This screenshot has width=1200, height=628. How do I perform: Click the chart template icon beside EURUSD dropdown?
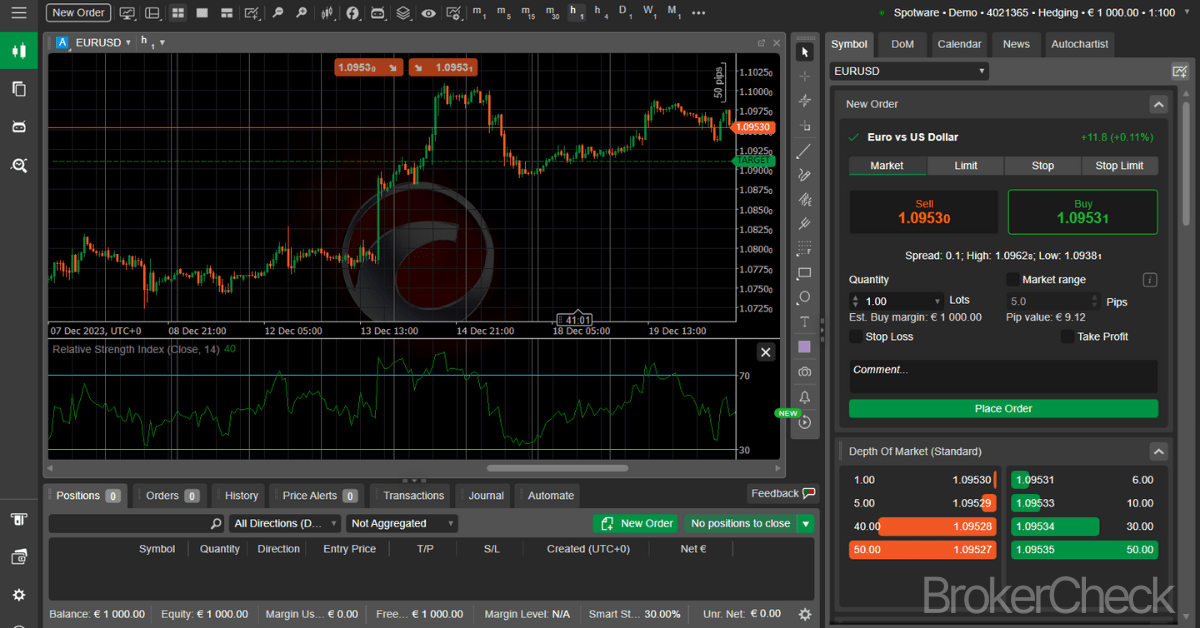point(1180,71)
